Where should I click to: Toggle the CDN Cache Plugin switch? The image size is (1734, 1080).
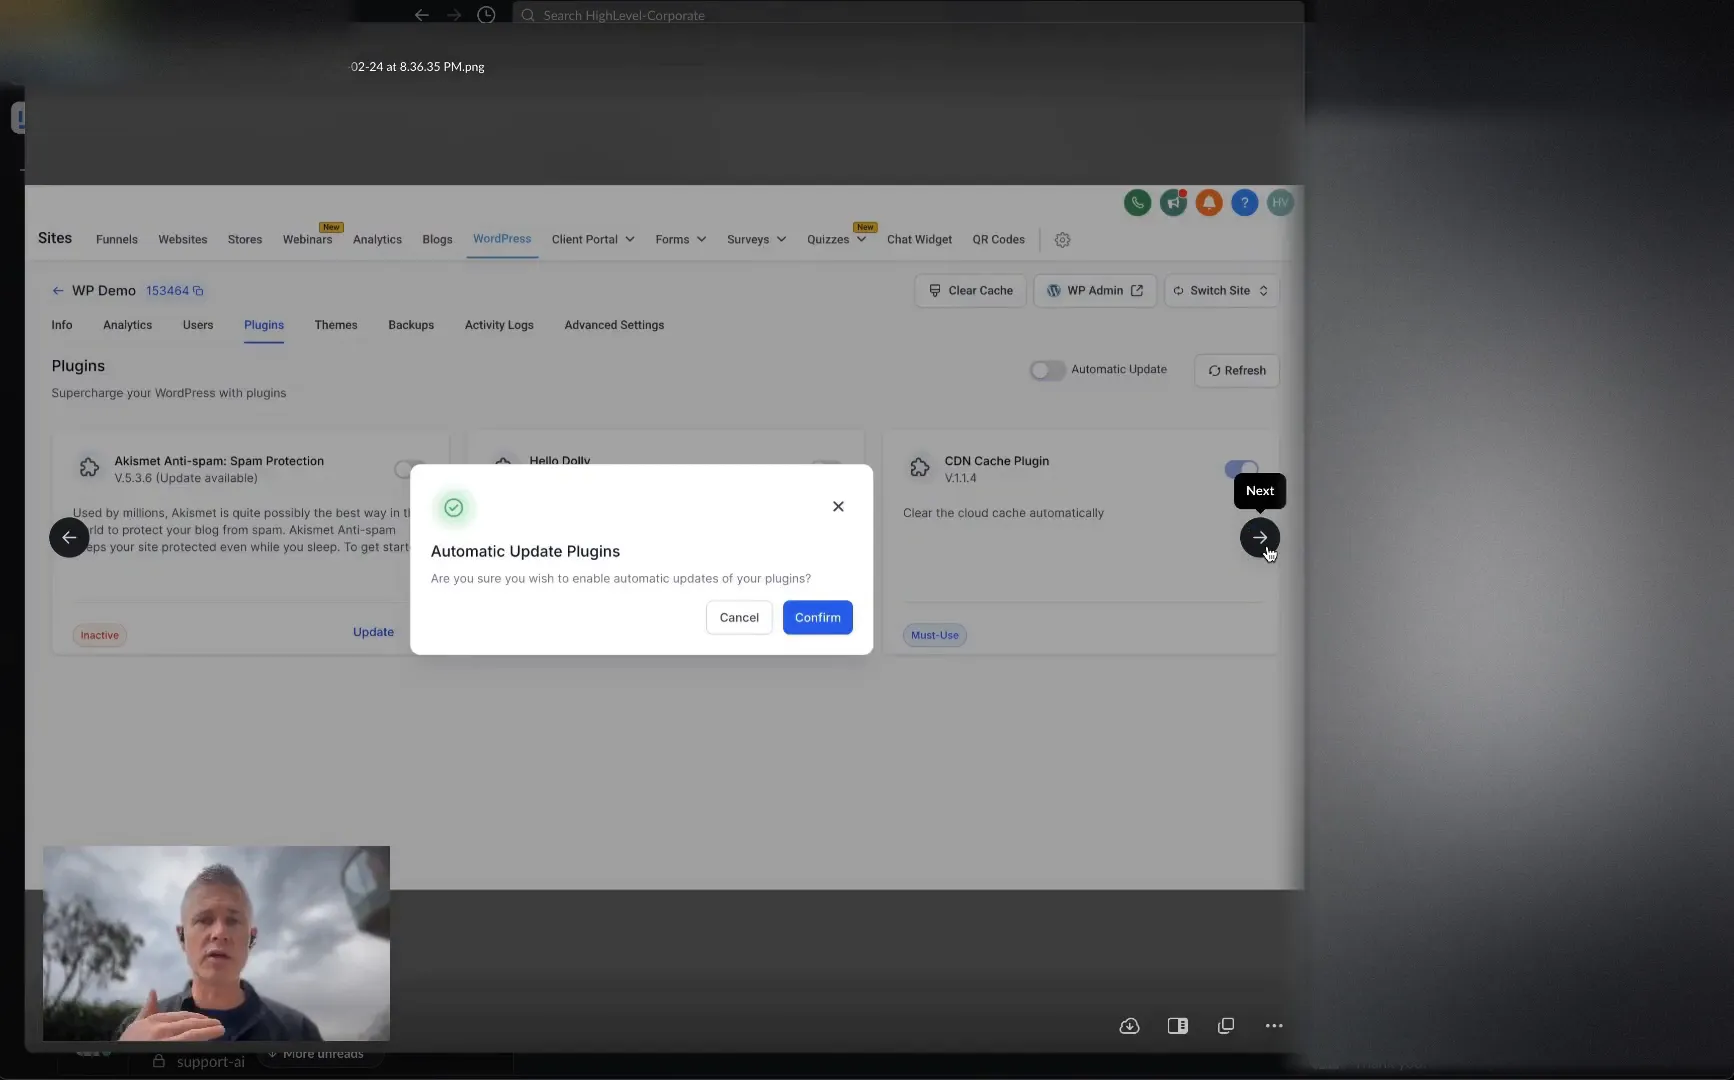coord(1241,468)
